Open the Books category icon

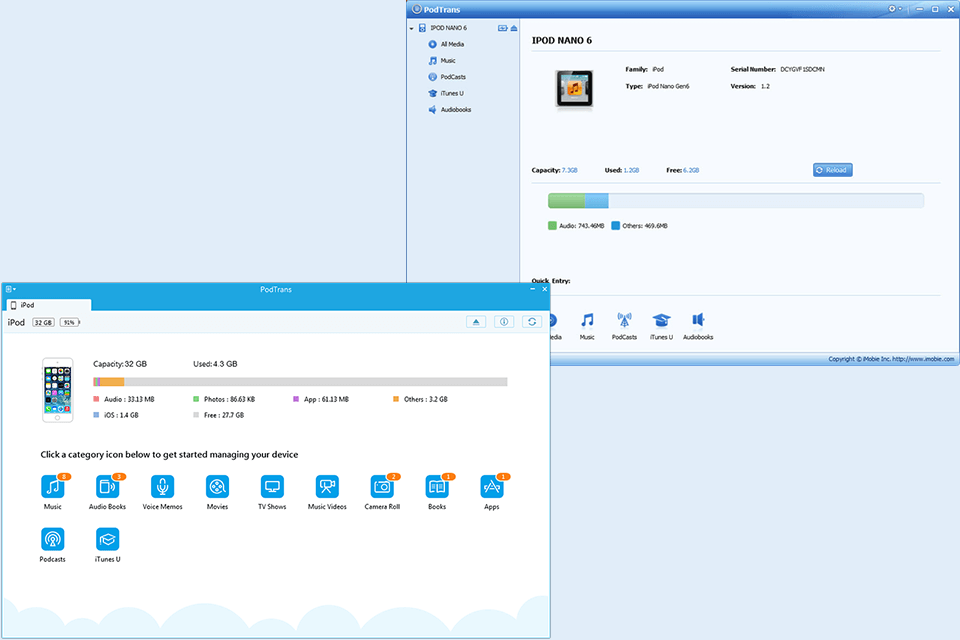[x=437, y=487]
